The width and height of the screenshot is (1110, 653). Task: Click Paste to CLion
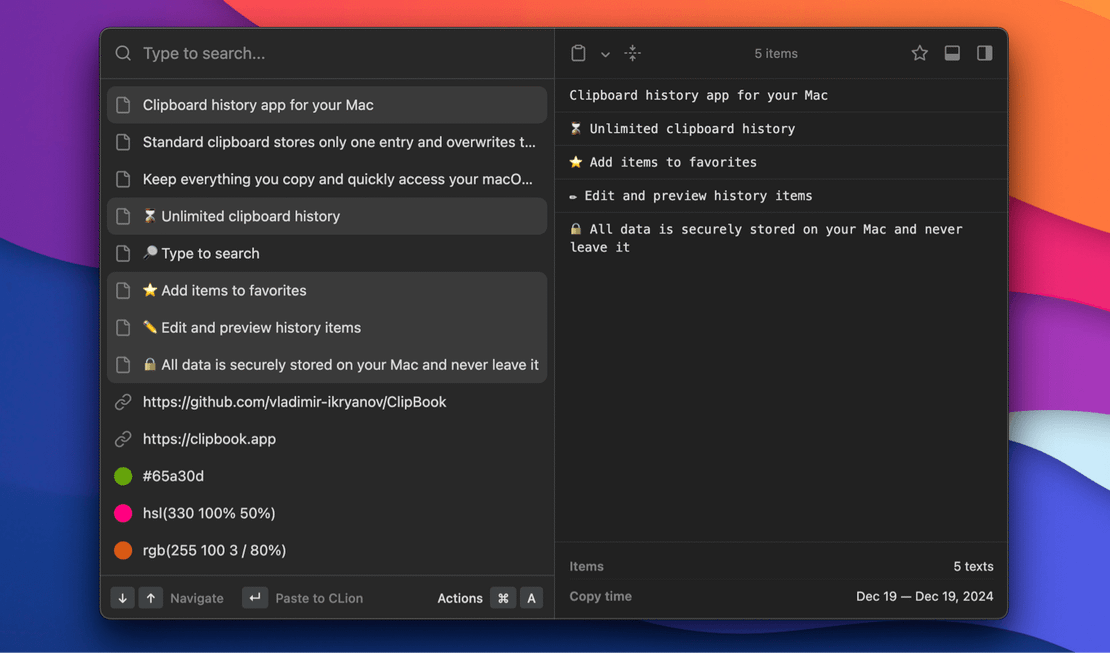pyautogui.click(x=319, y=598)
